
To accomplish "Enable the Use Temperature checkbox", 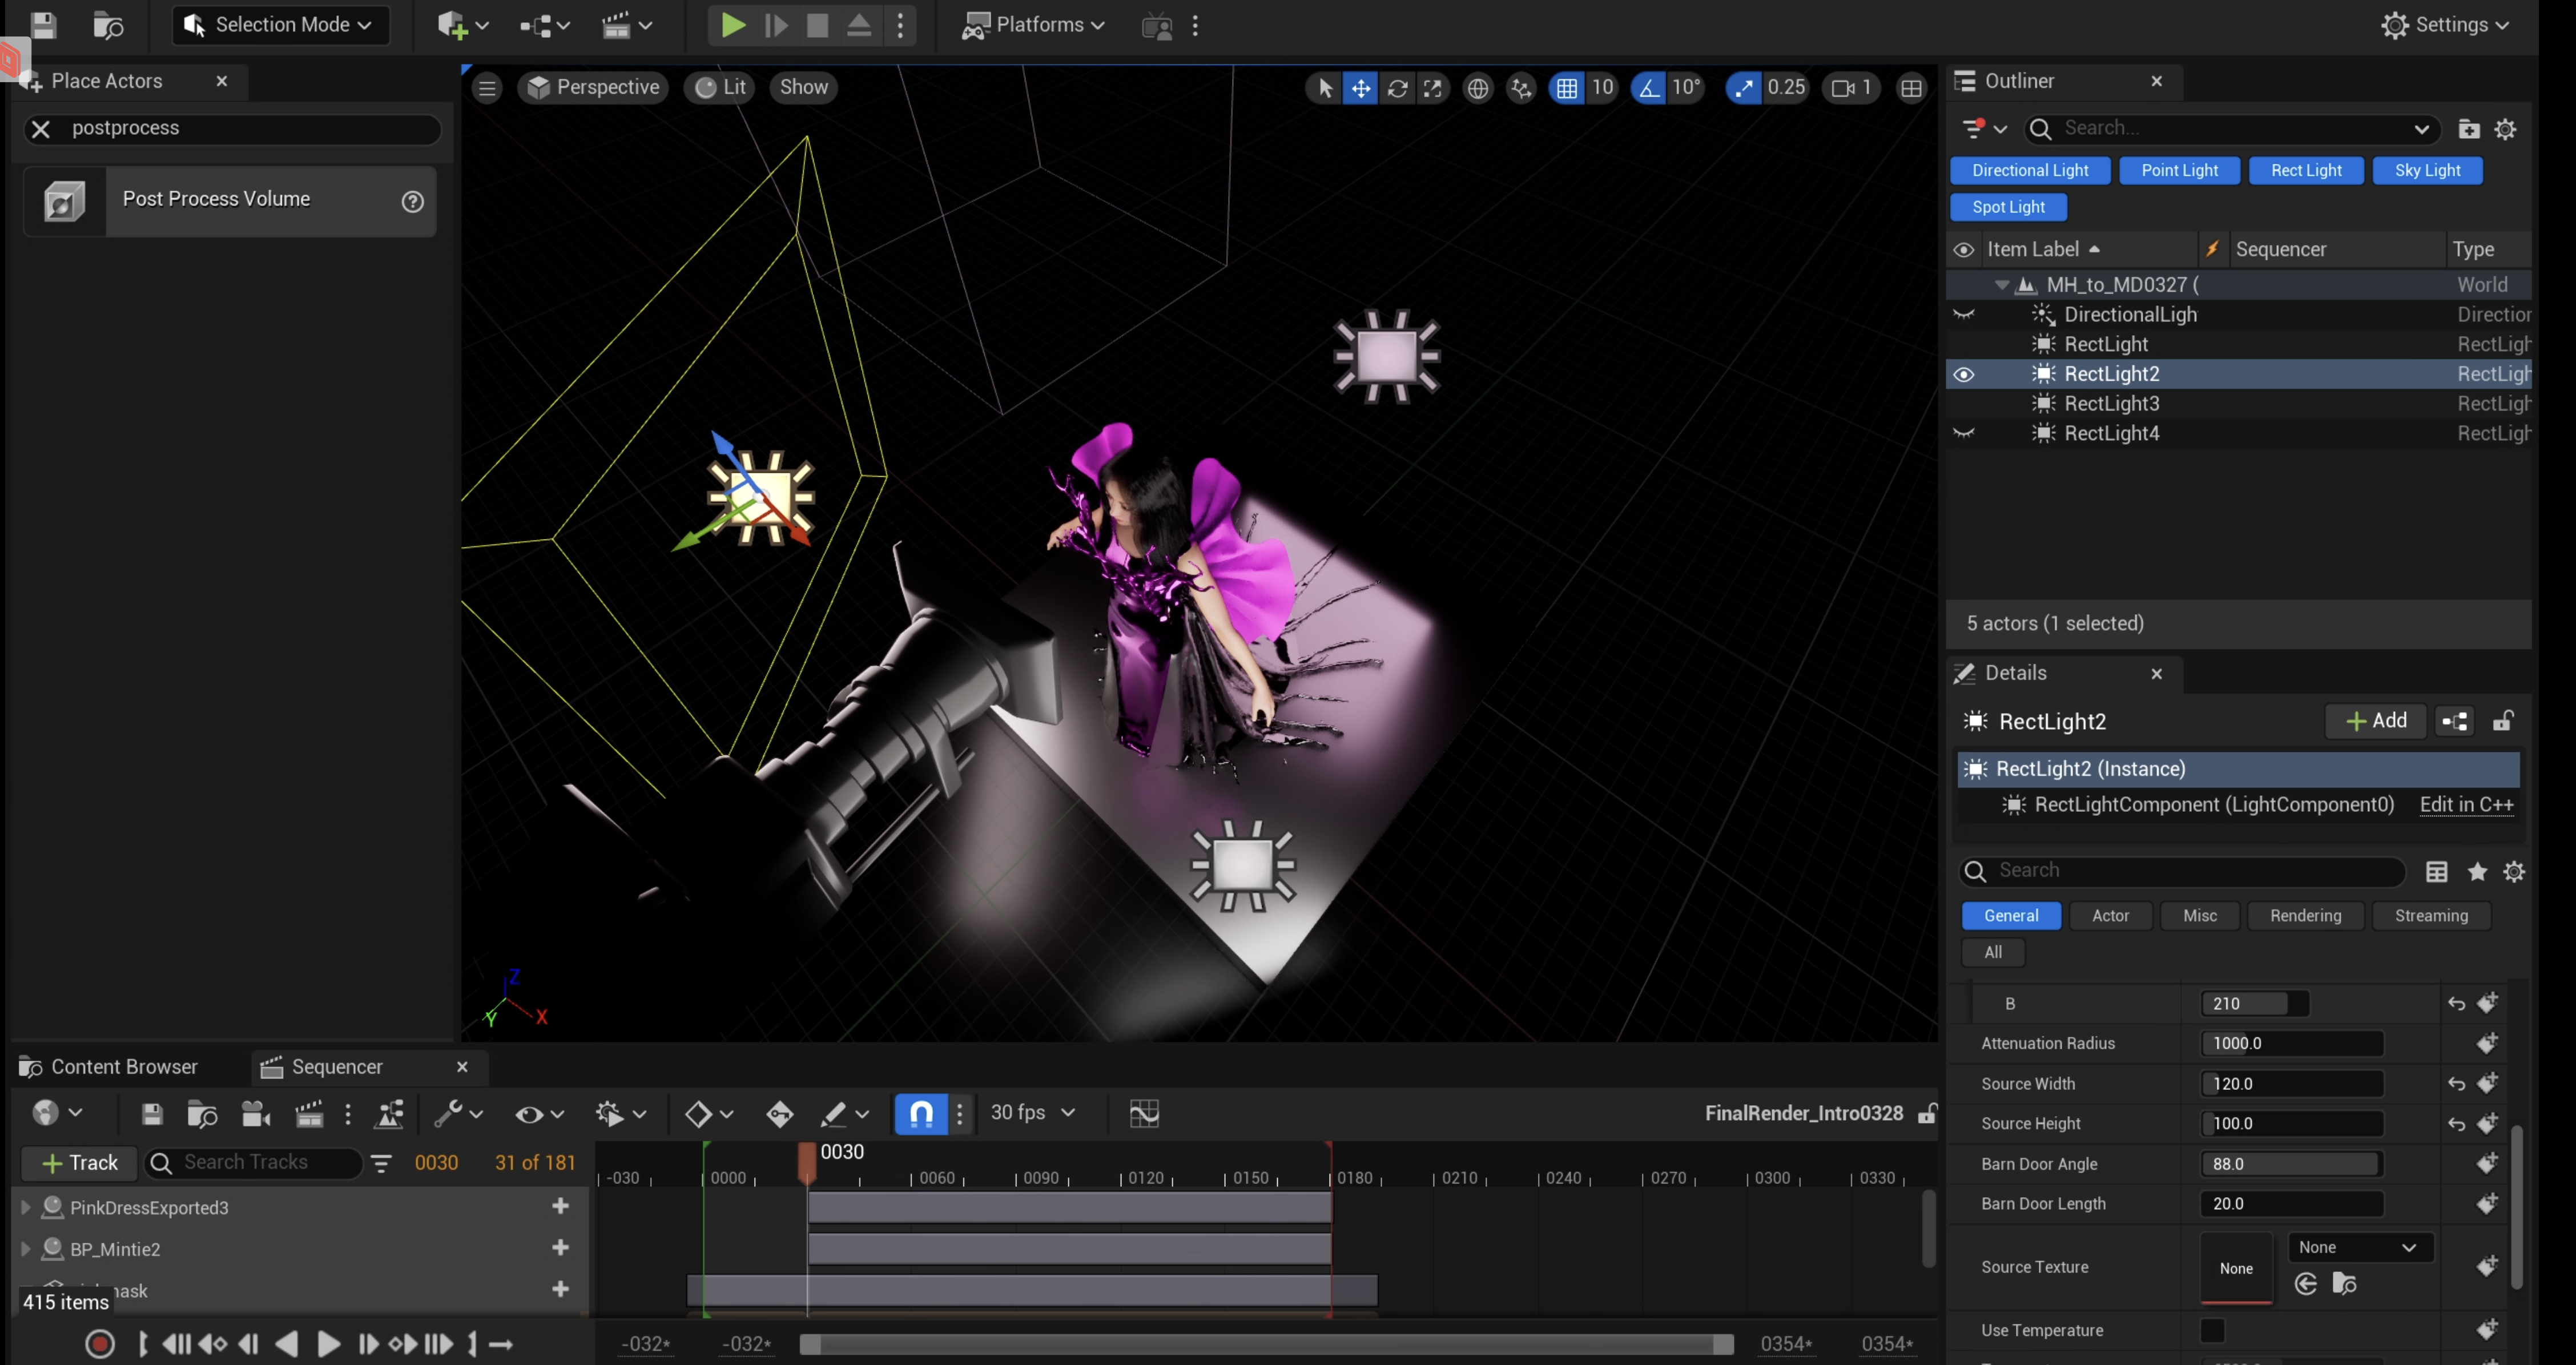I will coord(2212,1330).
